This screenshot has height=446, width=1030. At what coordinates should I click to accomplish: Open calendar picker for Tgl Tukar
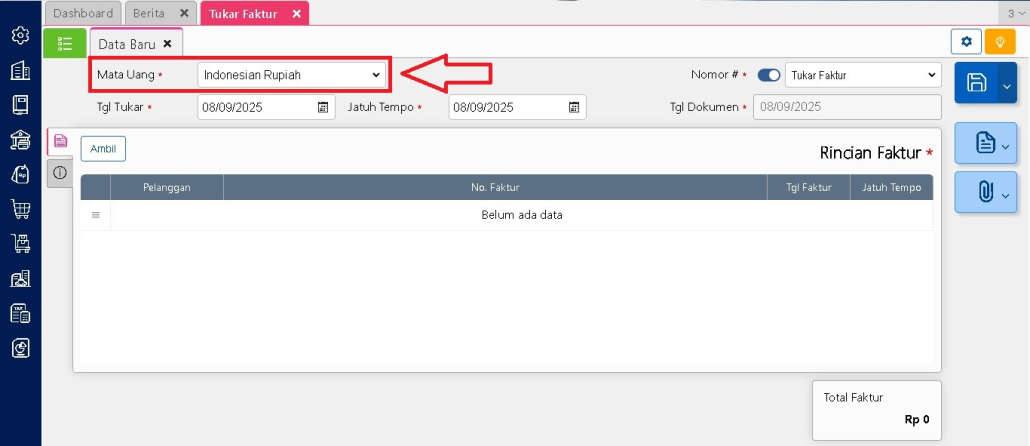[x=323, y=108]
